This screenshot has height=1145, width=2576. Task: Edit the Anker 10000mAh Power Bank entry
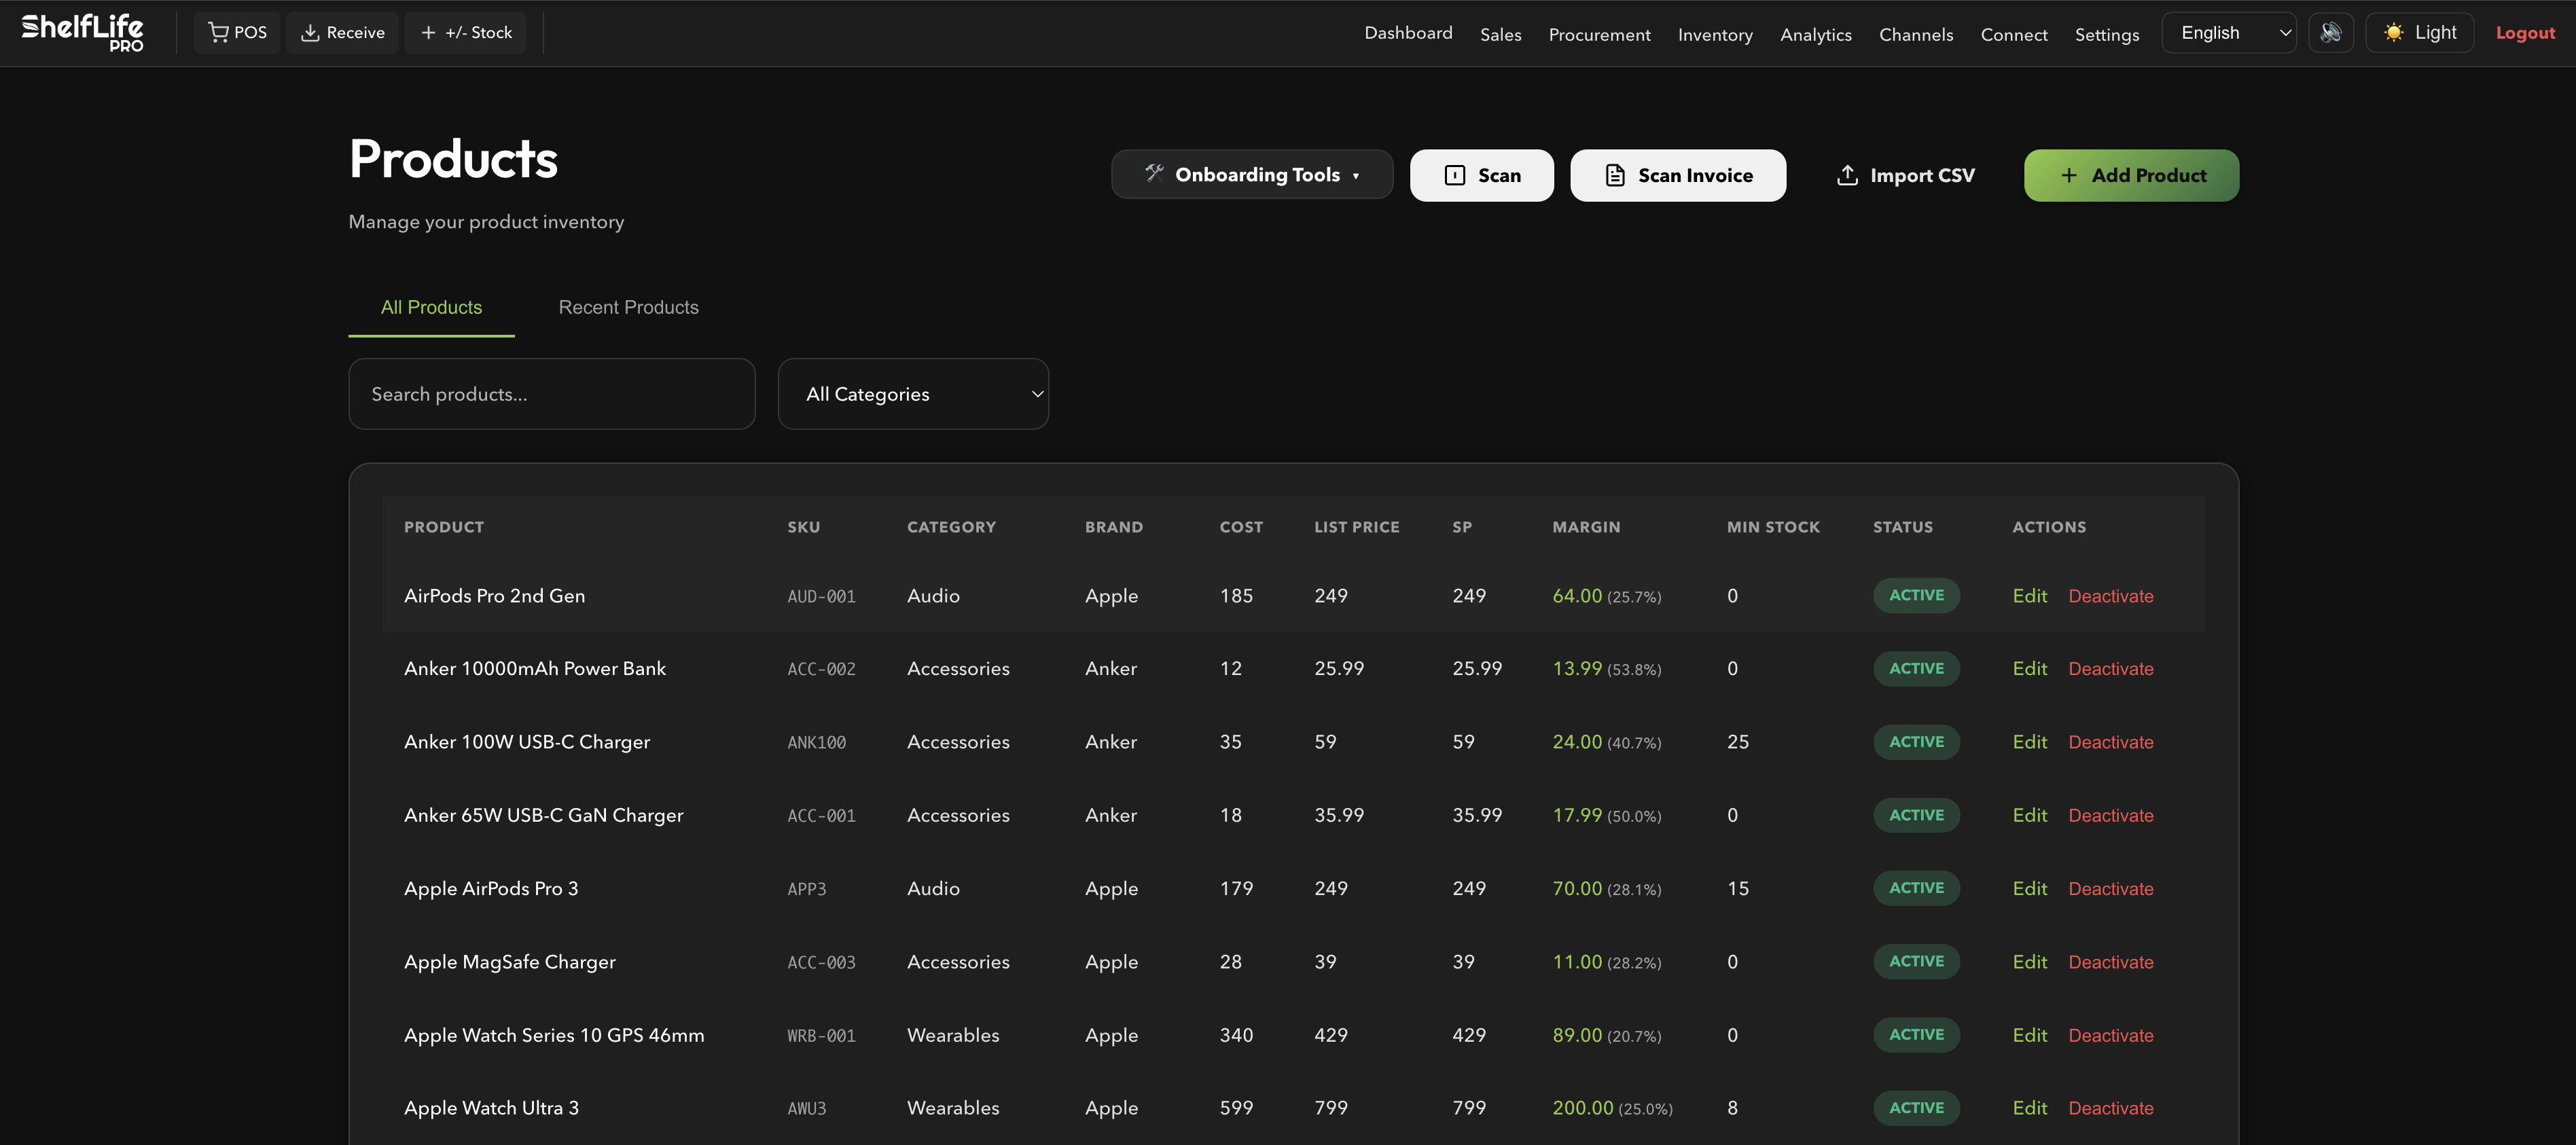(x=2029, y=668)
